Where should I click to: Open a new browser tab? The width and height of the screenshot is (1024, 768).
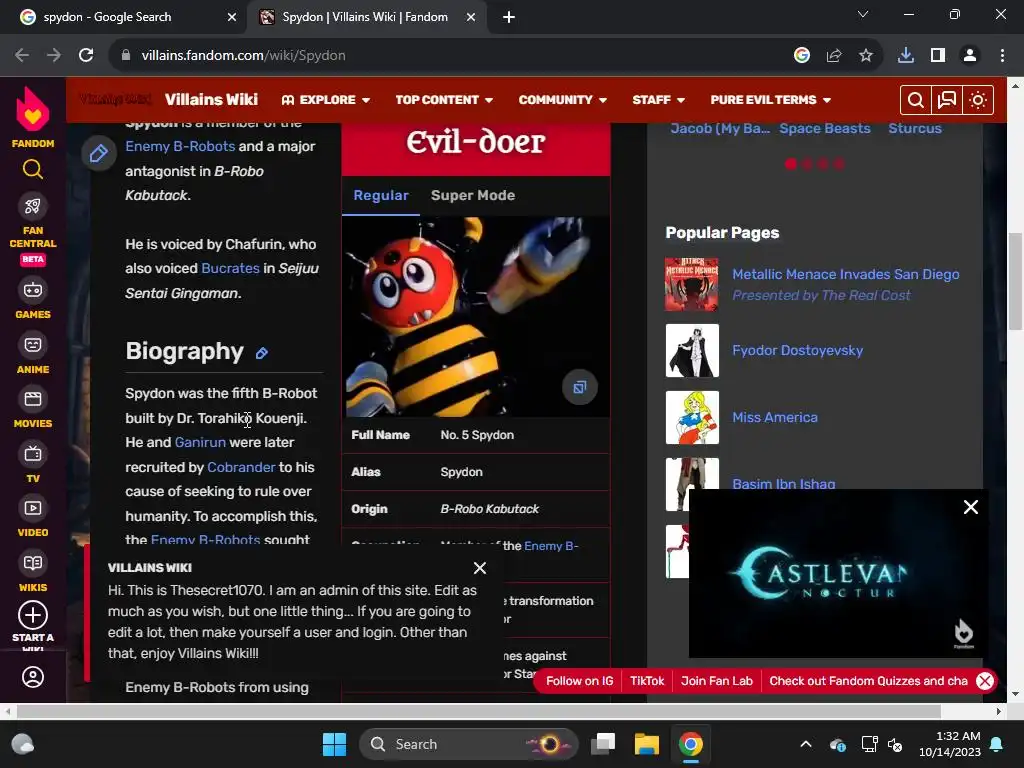[509, 17]
